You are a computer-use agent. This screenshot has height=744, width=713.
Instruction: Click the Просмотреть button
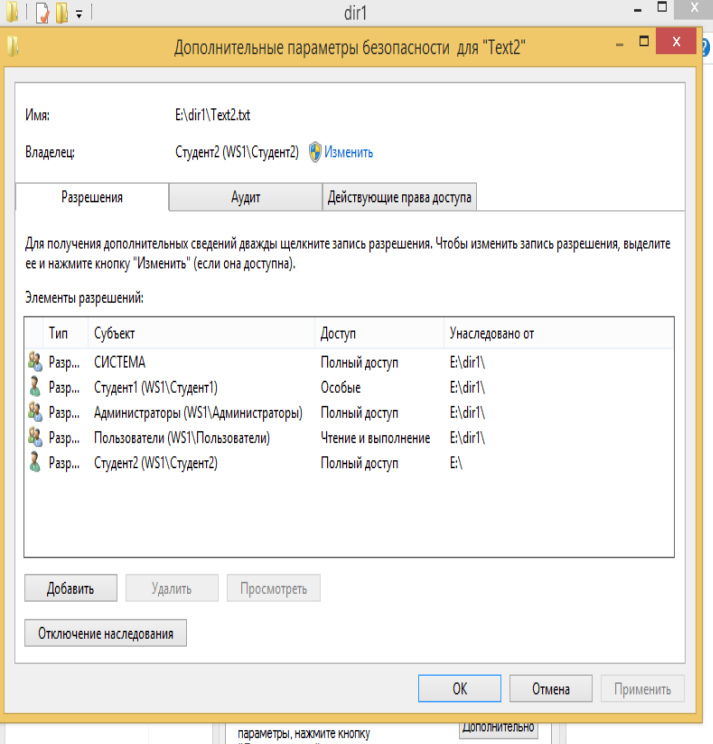point(274,588)
